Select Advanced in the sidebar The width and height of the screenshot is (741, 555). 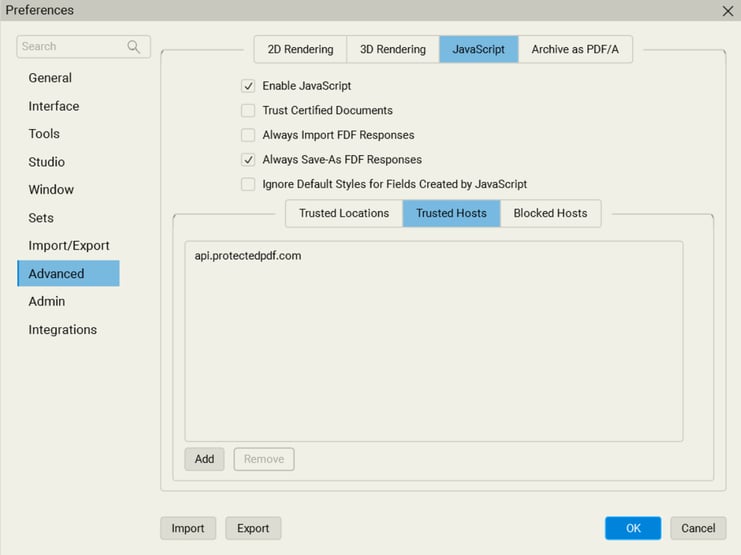[x=69, y=273]
